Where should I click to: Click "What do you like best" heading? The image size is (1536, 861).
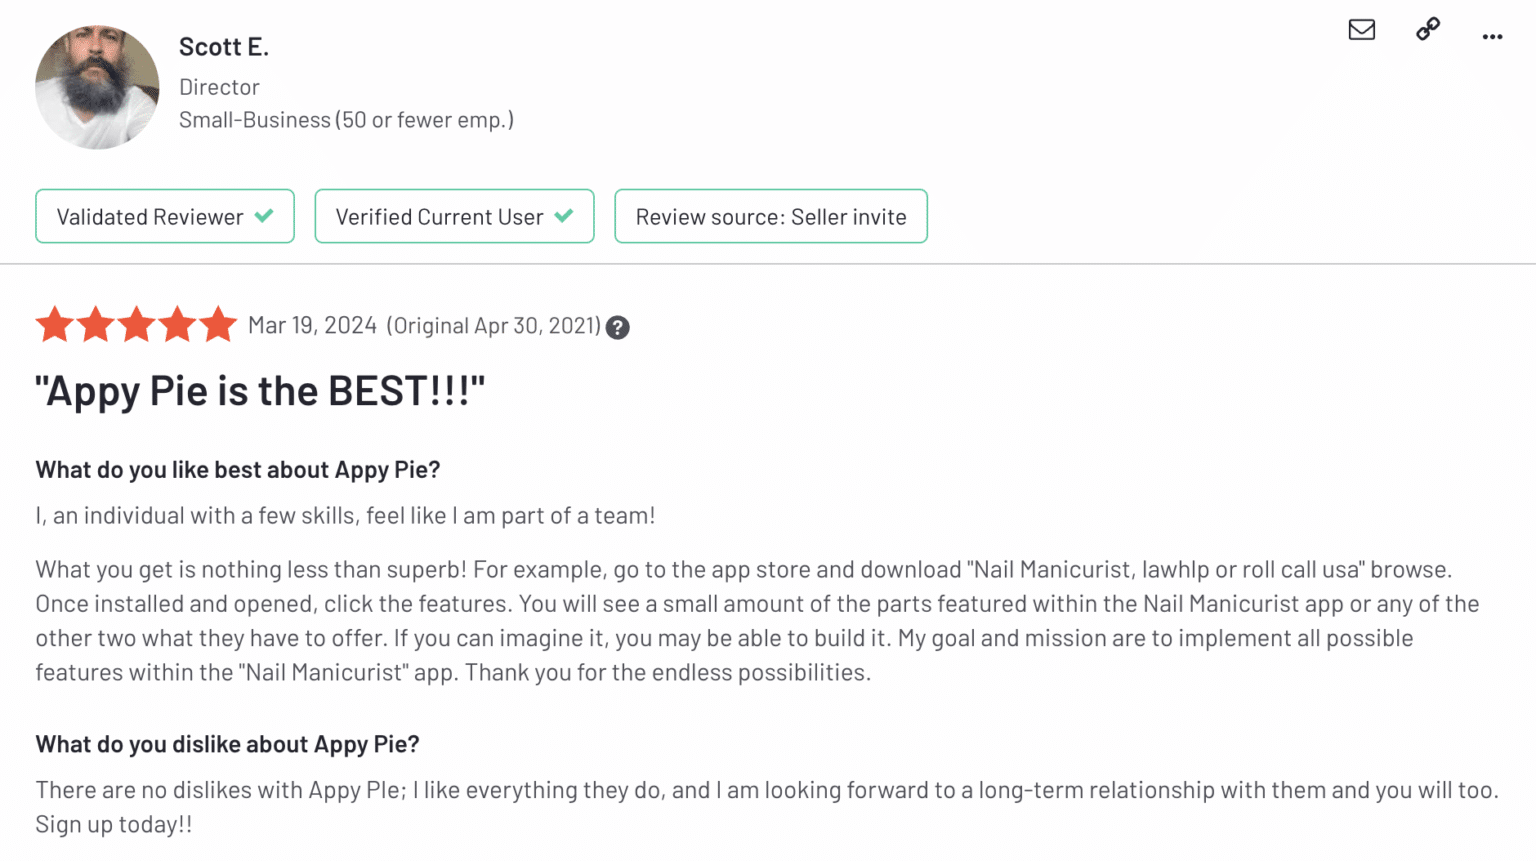238,470
